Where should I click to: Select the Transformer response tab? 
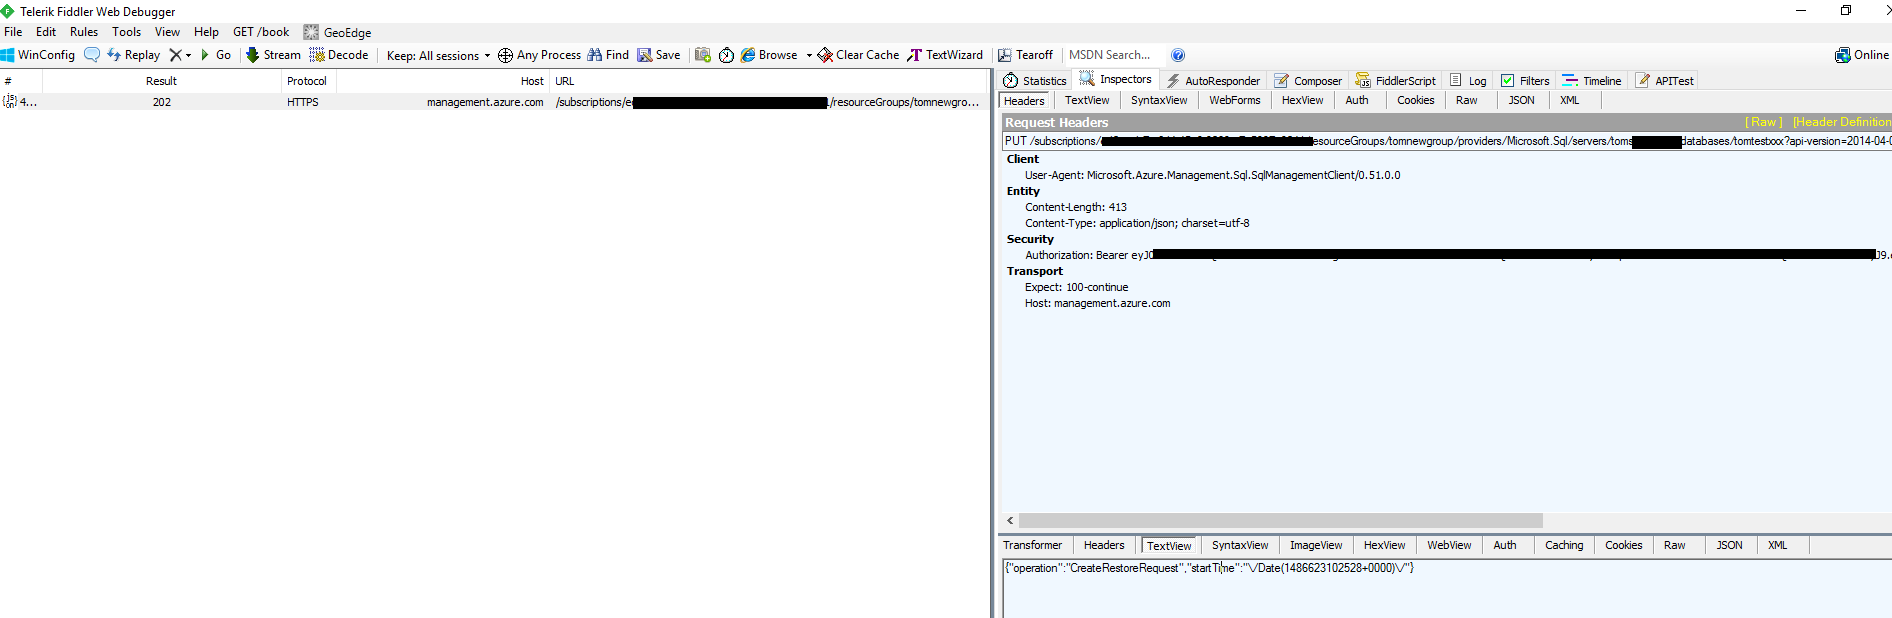(1033, 545)
